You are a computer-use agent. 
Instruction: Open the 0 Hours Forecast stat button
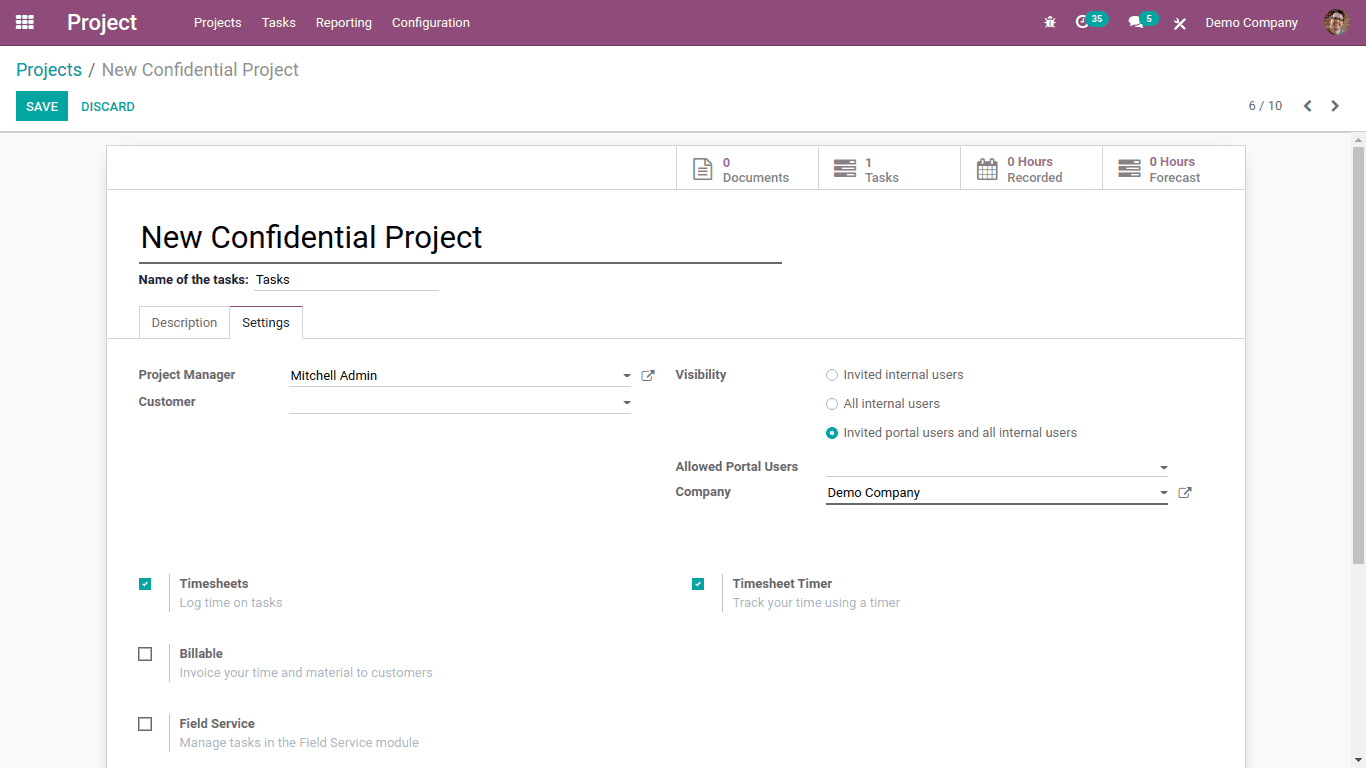tap(1174, 169)
